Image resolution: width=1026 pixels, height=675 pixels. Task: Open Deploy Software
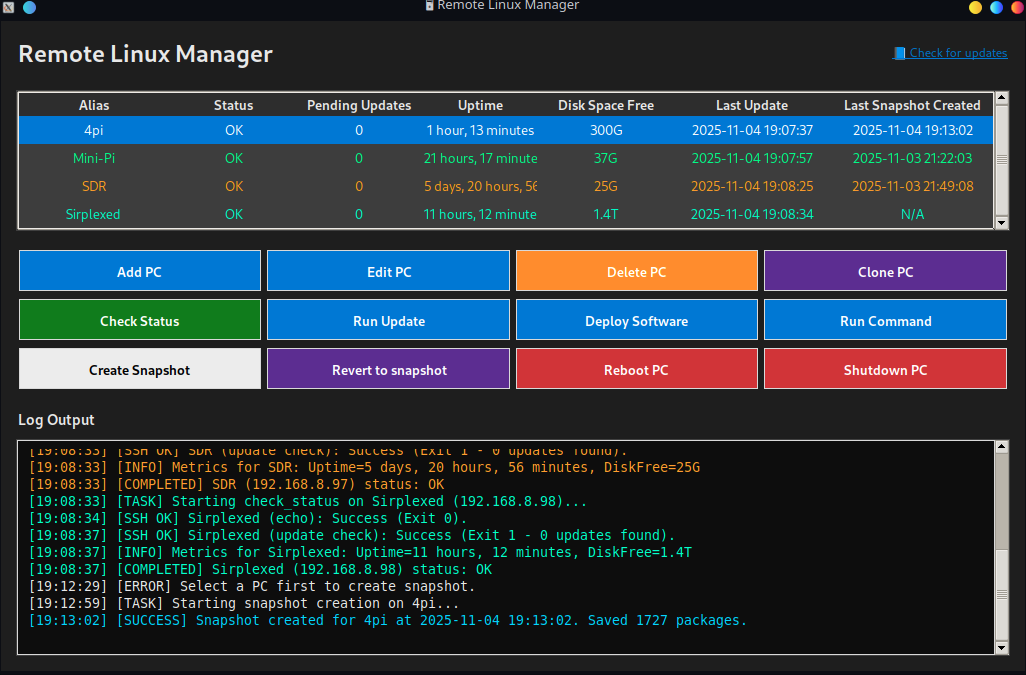coord(636,321)
